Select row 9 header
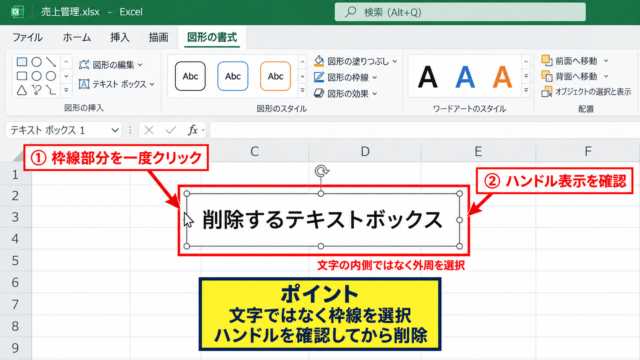Viewport: 640px width, 360px height. click(16, 348)
